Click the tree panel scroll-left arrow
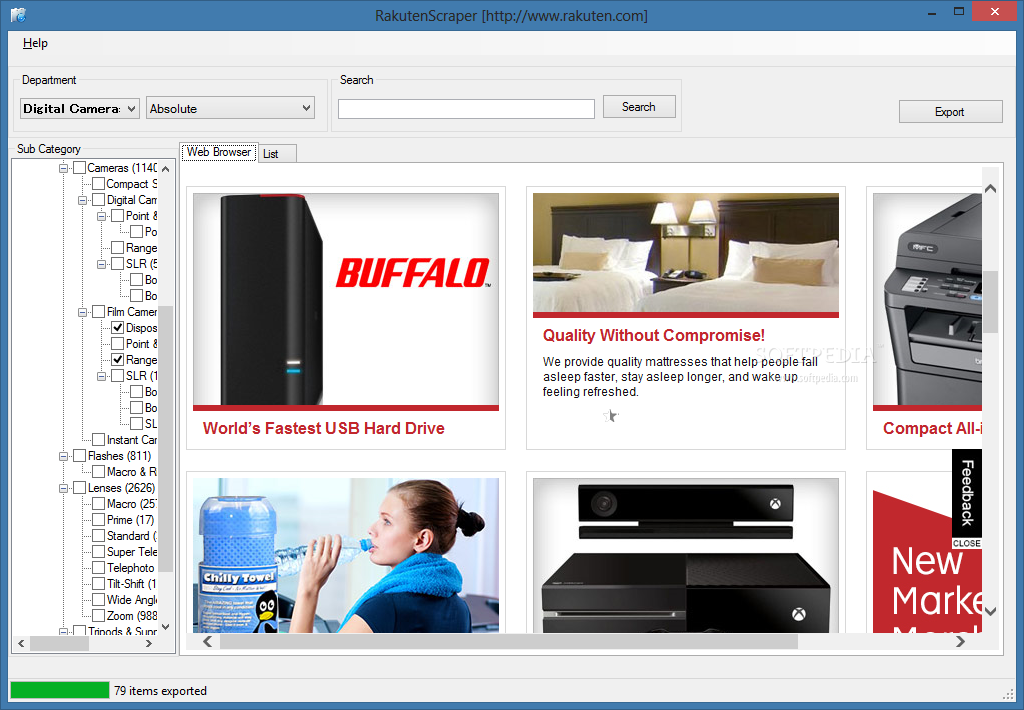Image resolution: width=1024 pixels, height=710 pixels. pyautogui.click(x=21, y=643)
